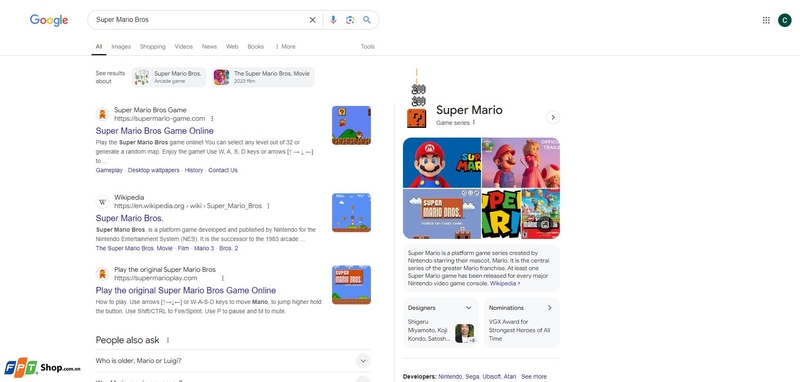Open Mario and Peach movie trailer image
This screenshot has width=800, height=382.
tap(521, 163)
